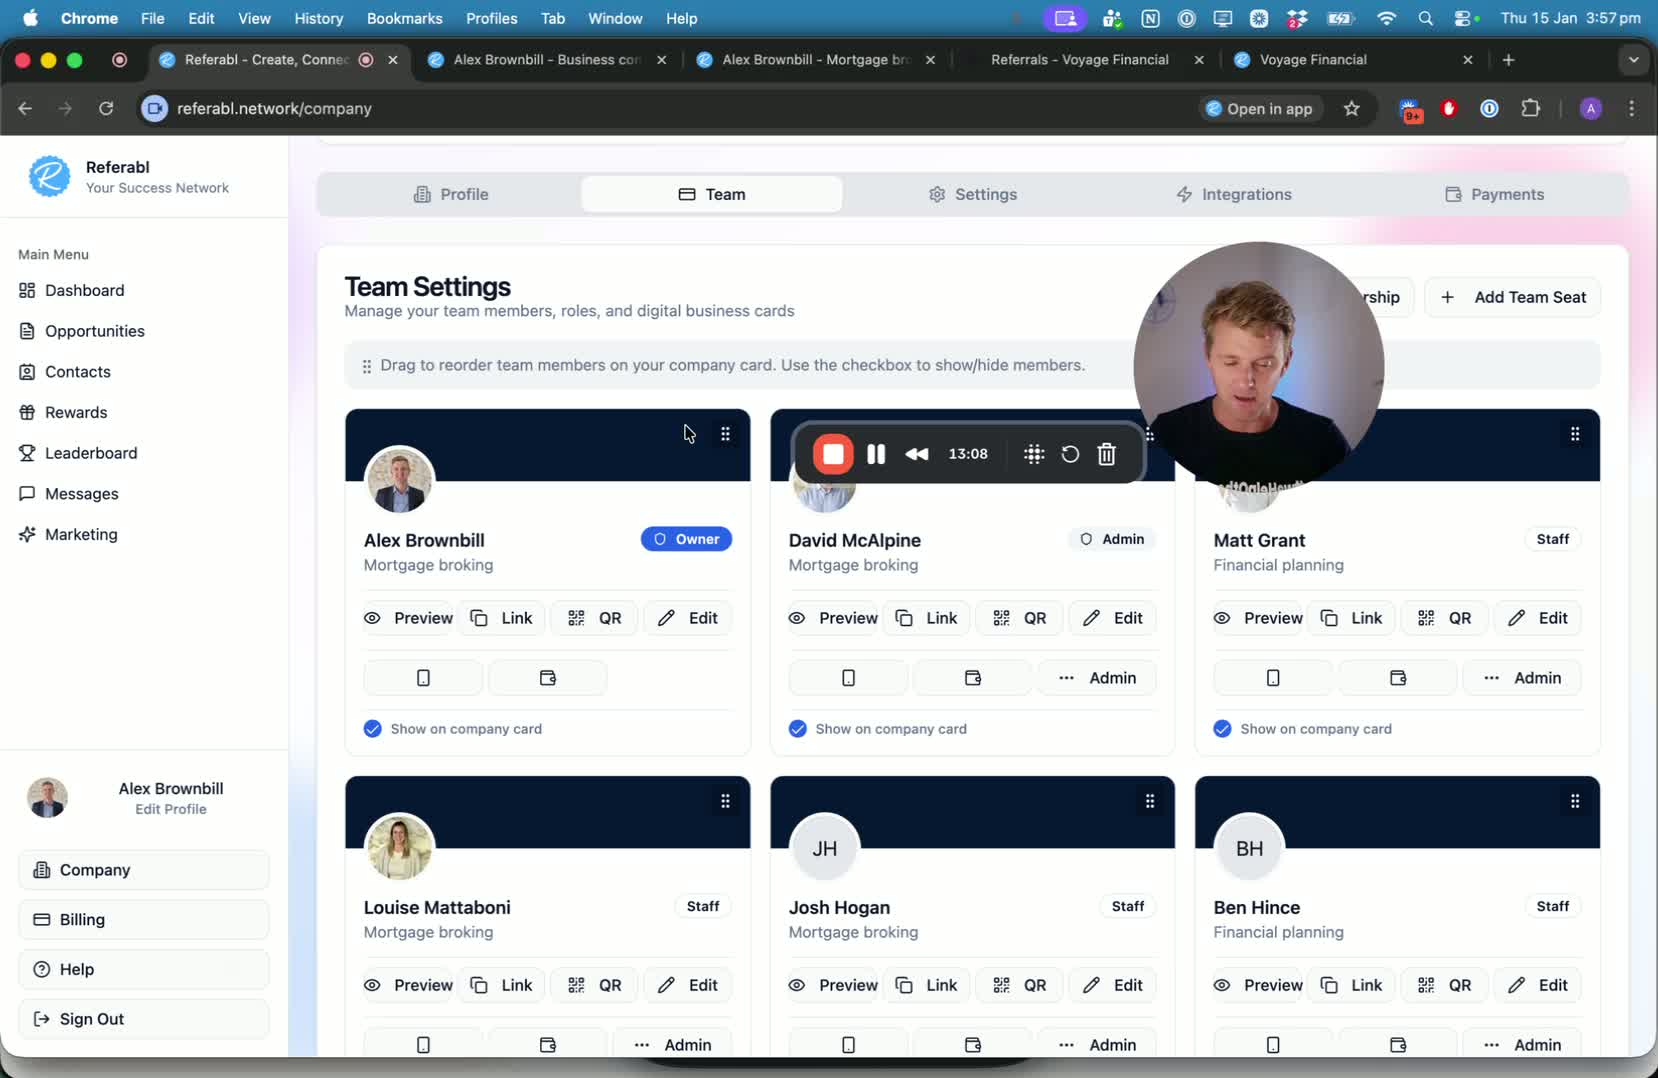Screen dimensions: 1658x1078
Task: Click the Add Team Seat button
Action: tap(1512, 297)
